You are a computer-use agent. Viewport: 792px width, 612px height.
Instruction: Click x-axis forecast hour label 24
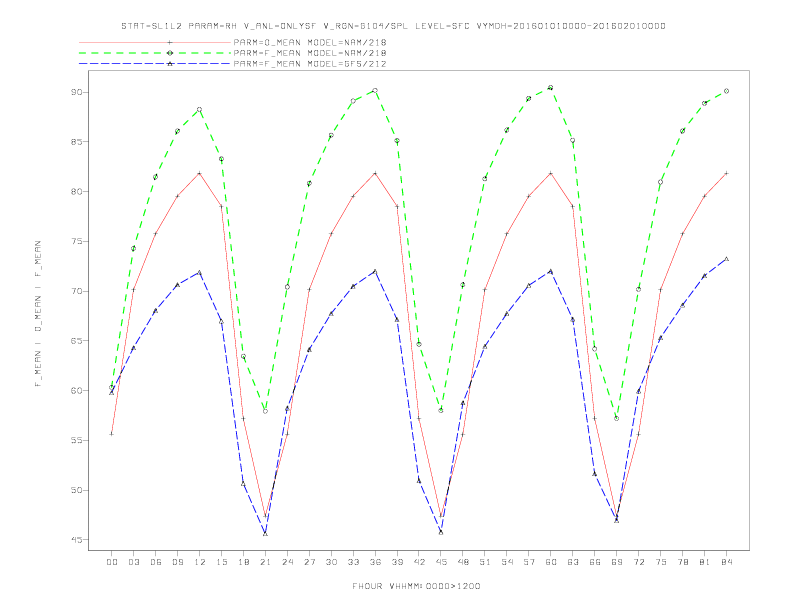287,562
